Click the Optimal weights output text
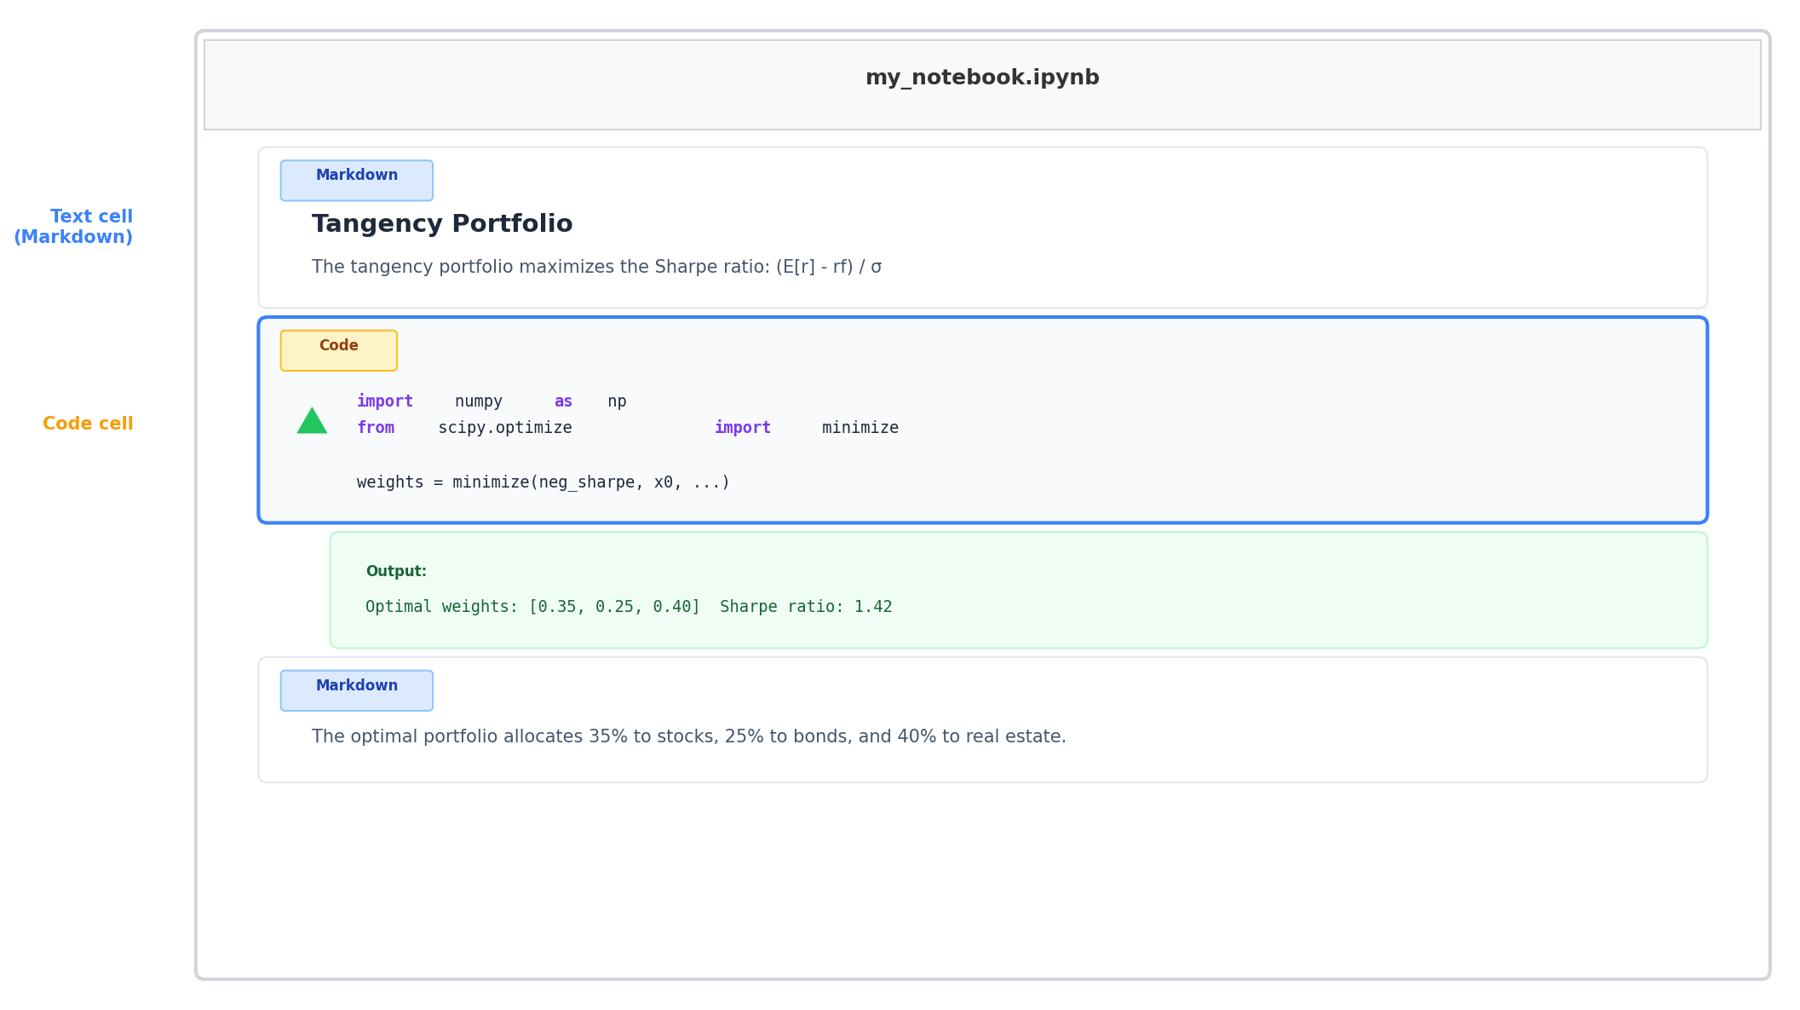 point(628,607)
